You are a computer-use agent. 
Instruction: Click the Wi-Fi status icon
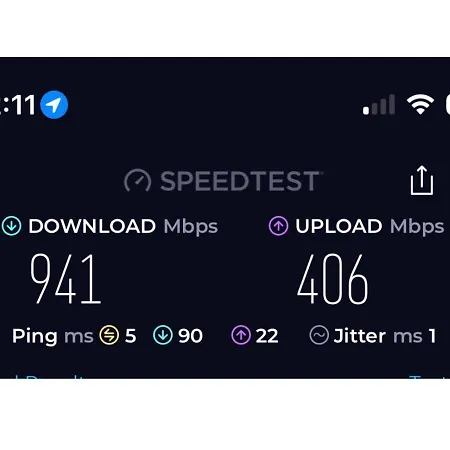pos(420,104)
